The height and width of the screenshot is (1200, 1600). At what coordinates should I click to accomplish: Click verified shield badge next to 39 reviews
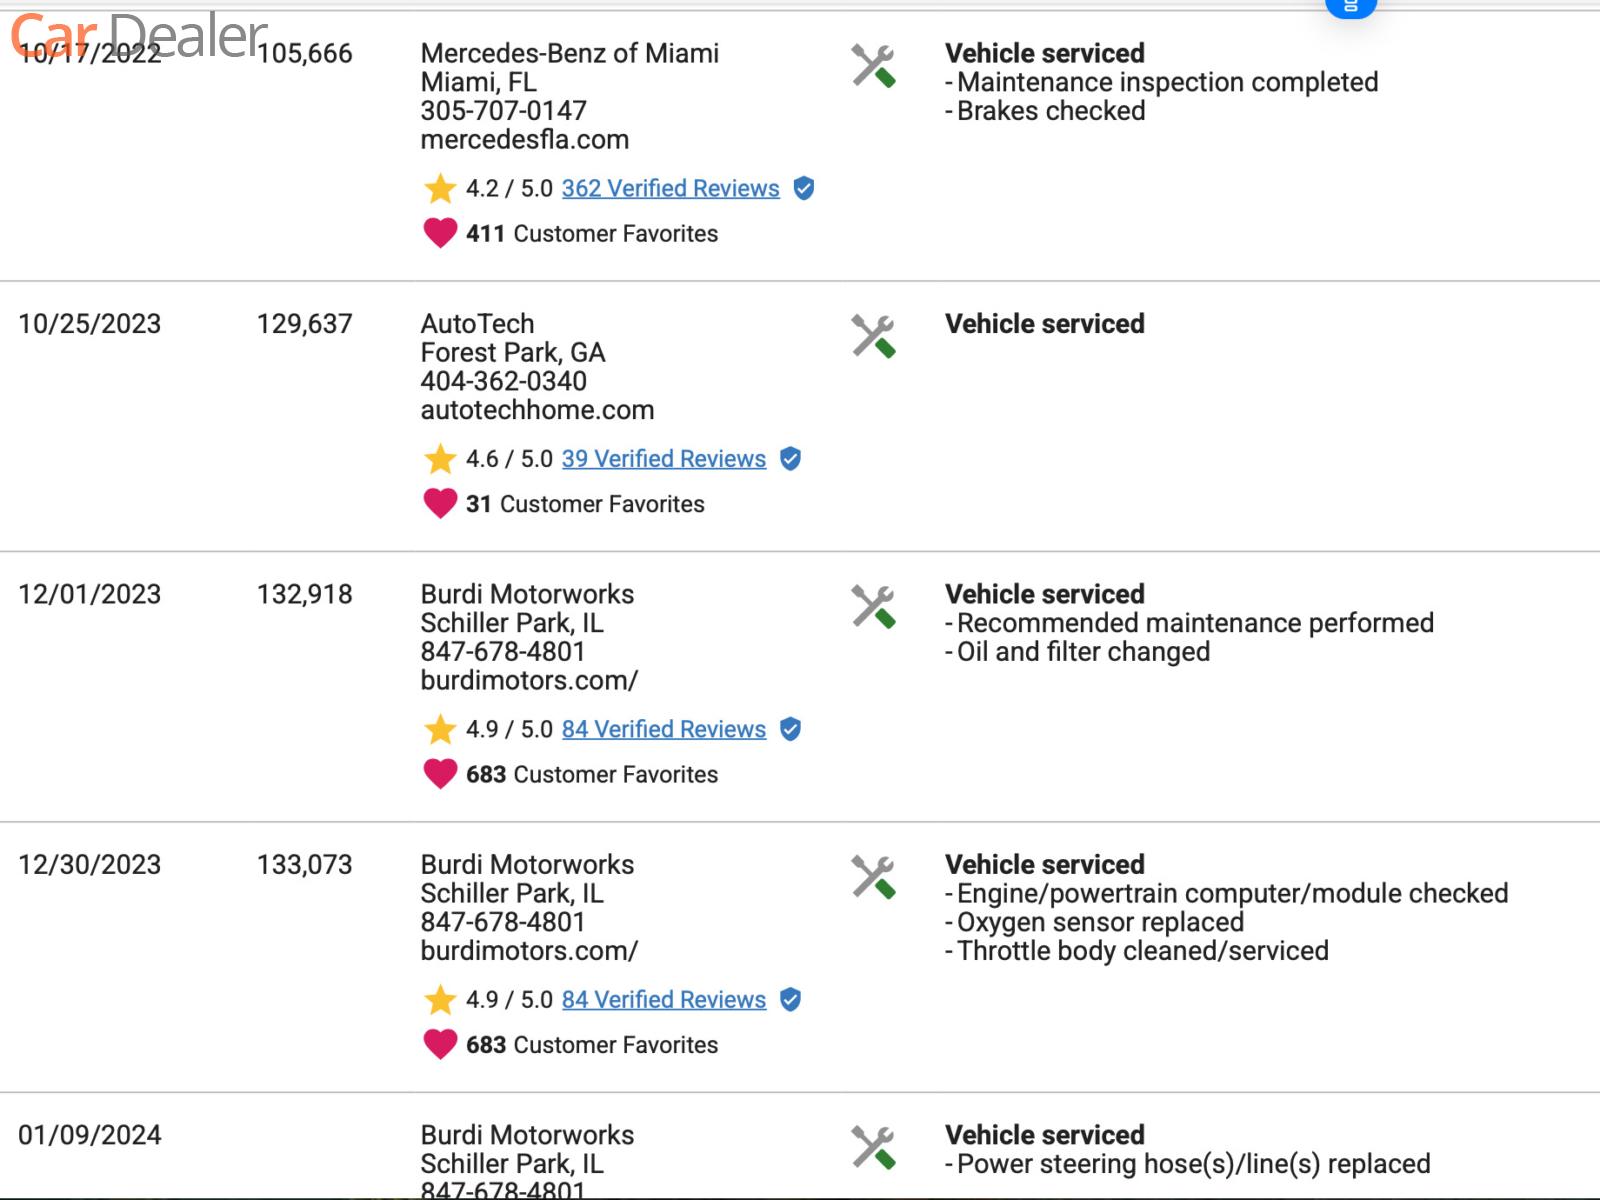point(790,459)
